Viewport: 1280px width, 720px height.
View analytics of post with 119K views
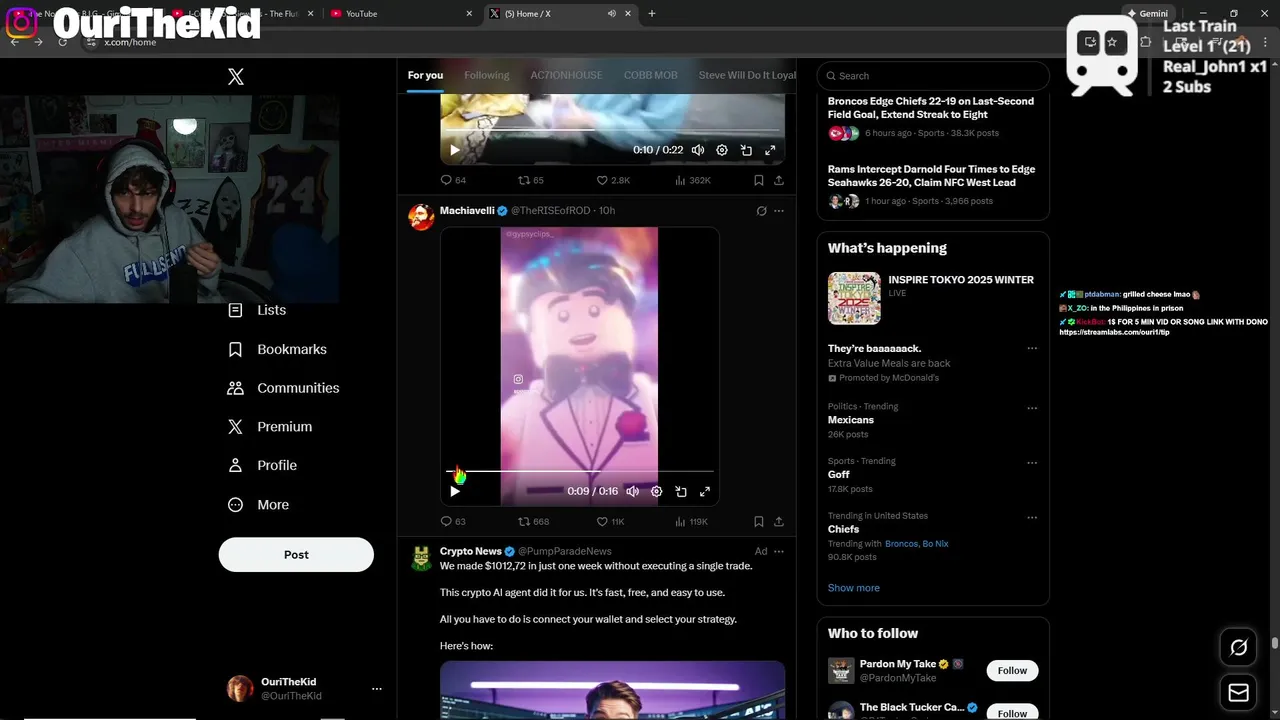692,521
